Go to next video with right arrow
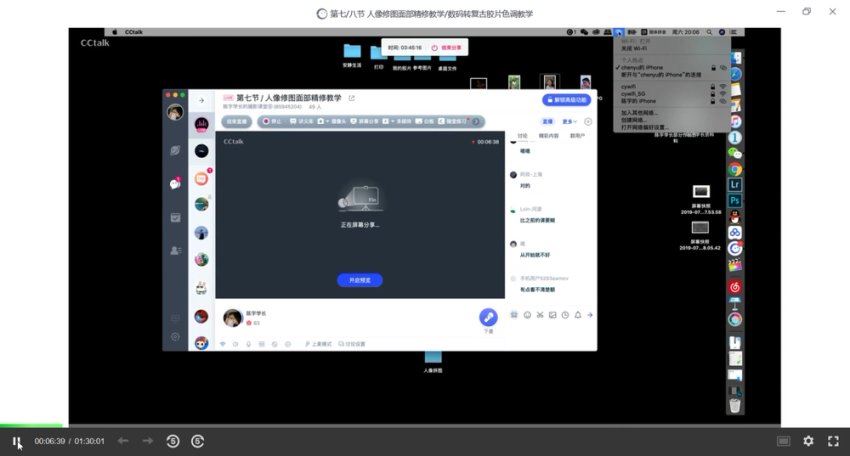This screenshot has width=850, height=456. [x=147, y=441]
